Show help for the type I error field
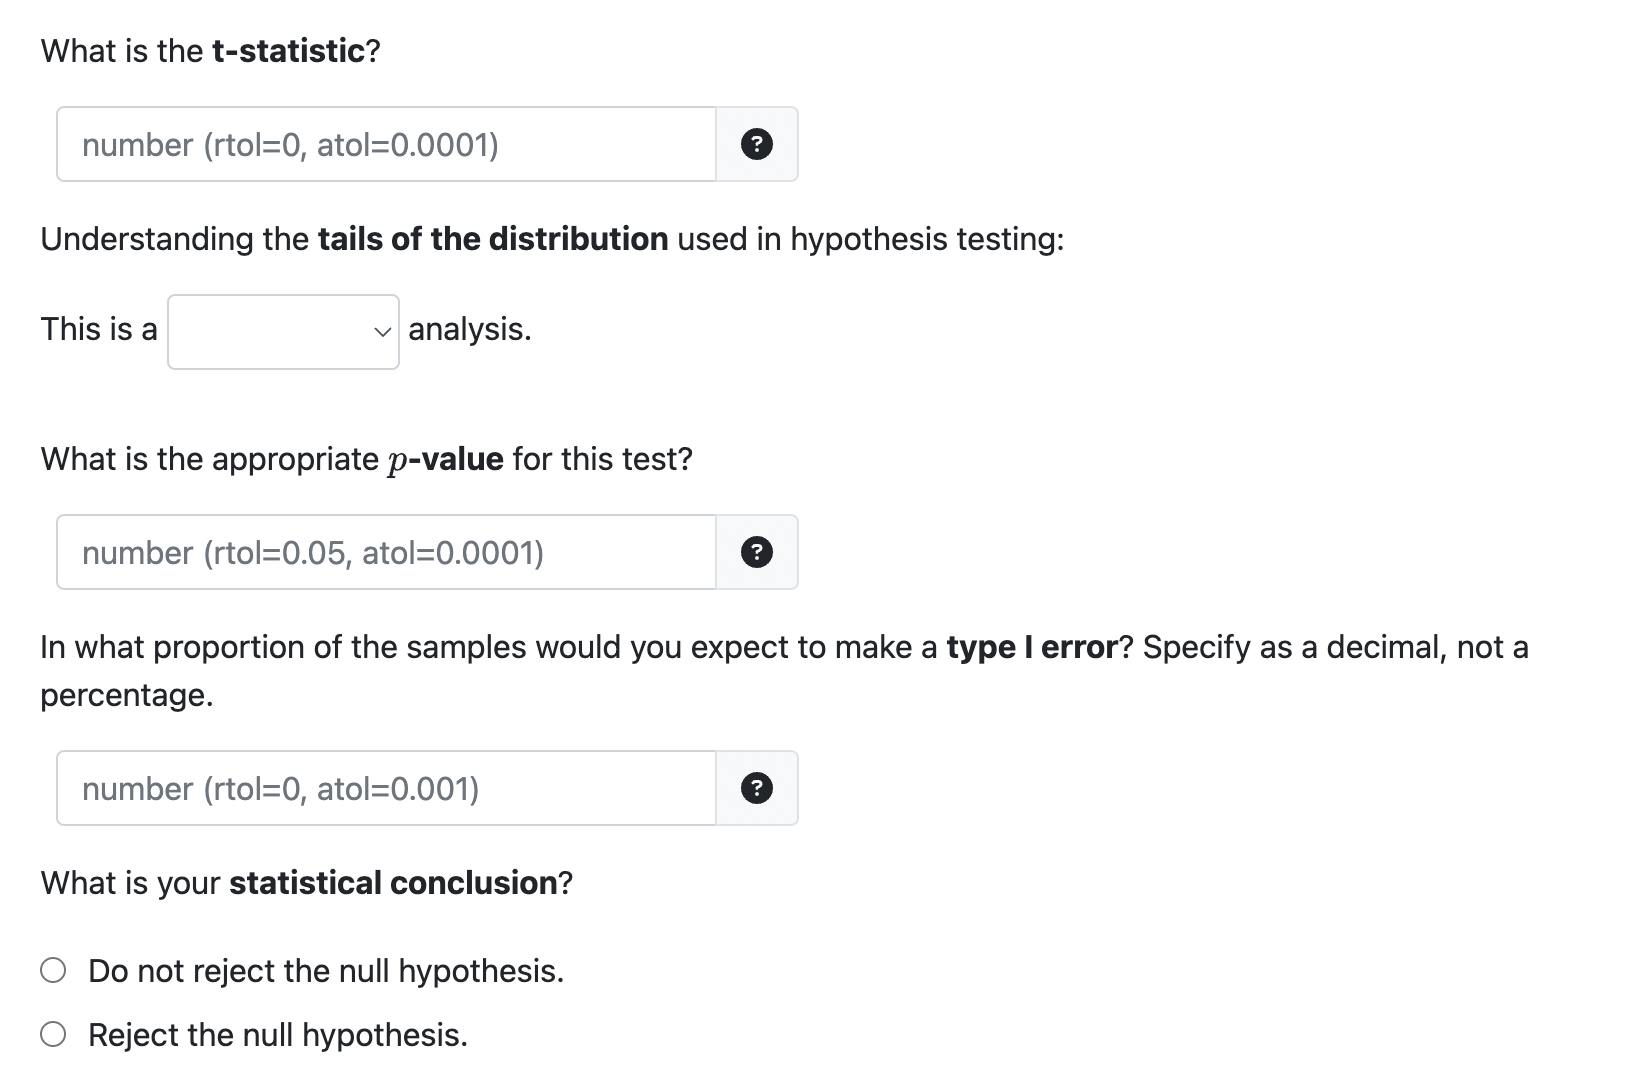Screen dimensions: 1646x1082 [x=756, y=789]
